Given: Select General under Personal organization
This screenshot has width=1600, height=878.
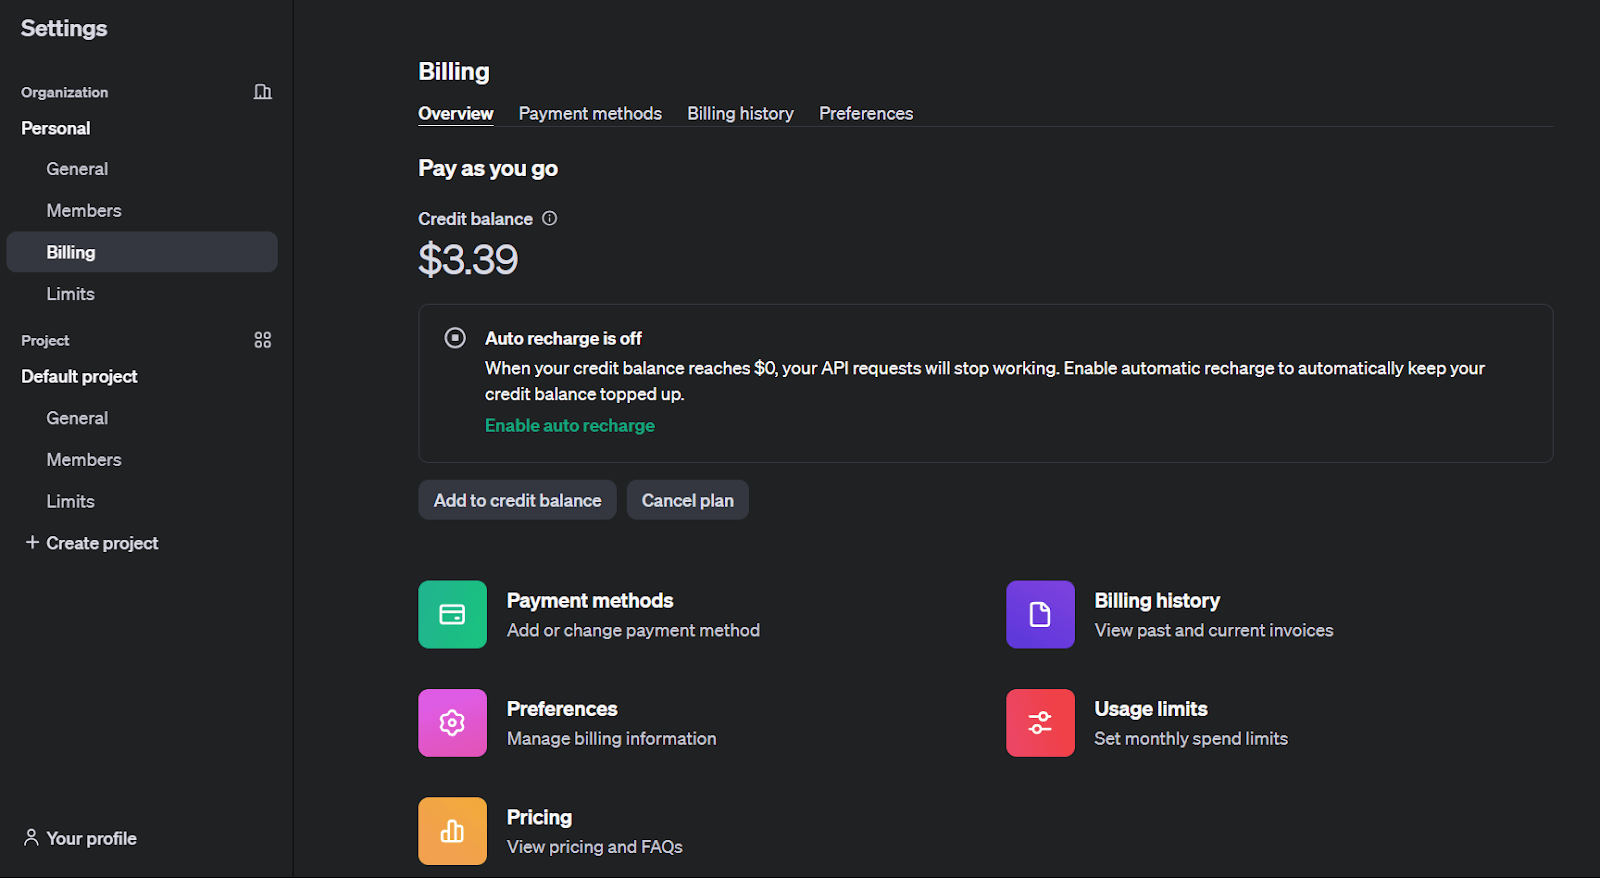Looking at the screenshot, I should pyautogui.click(x=77, y=169).
